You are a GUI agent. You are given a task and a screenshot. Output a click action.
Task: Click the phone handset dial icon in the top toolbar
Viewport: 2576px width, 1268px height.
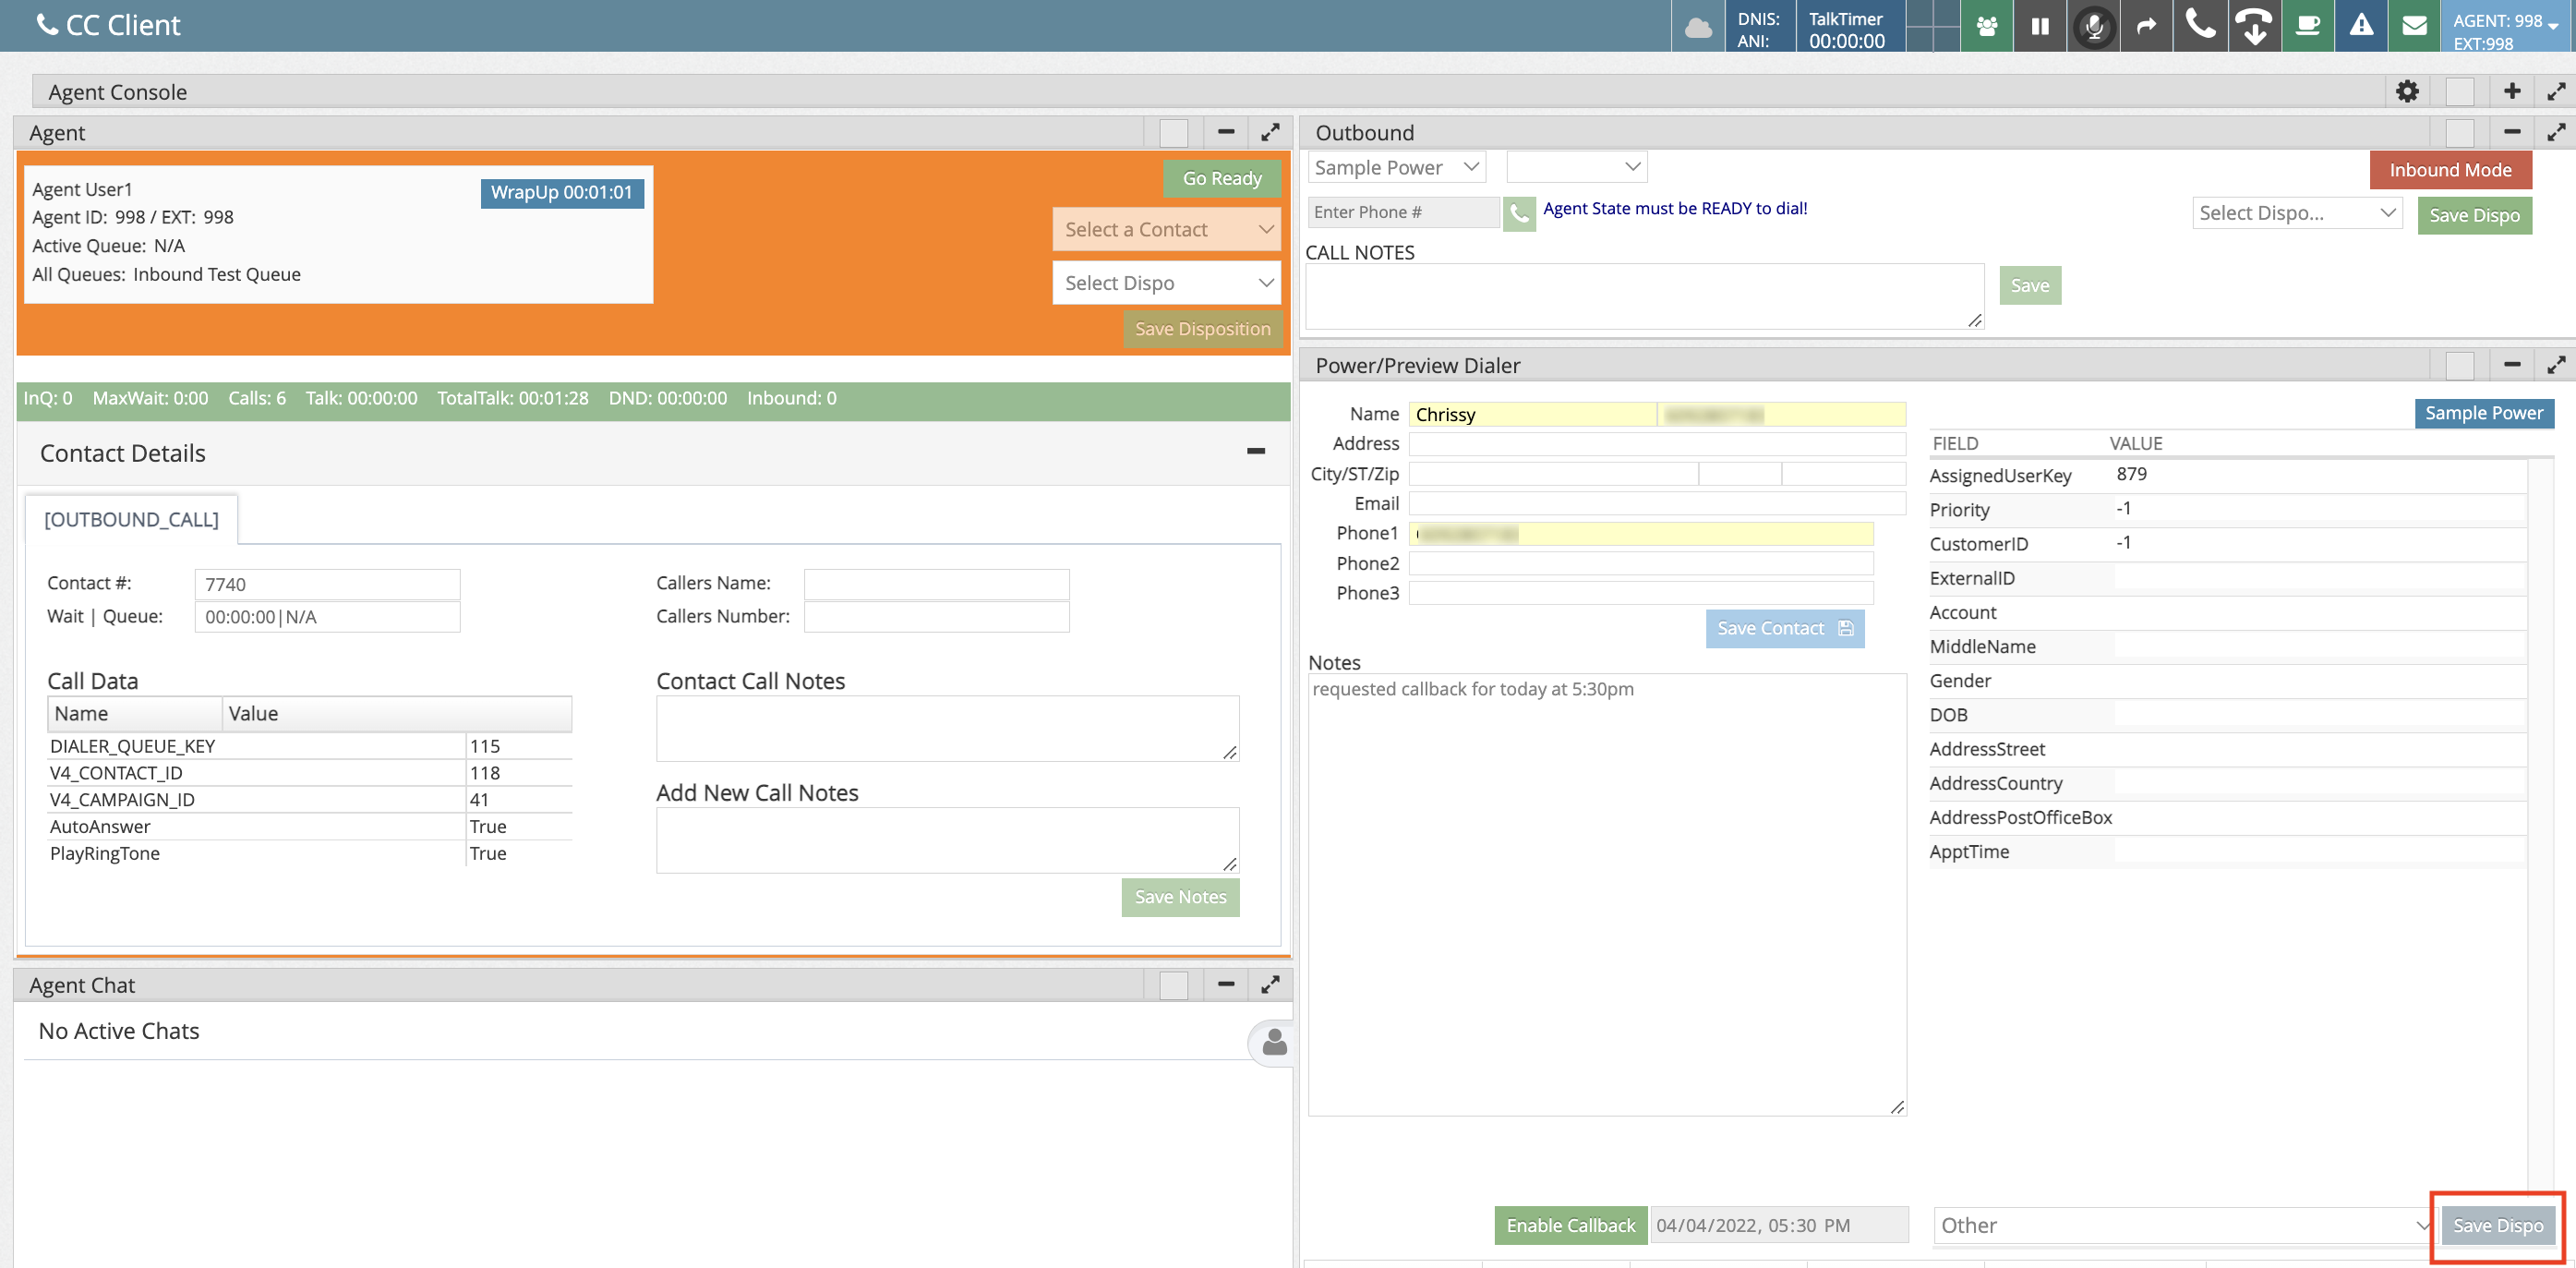[2201, 25]
